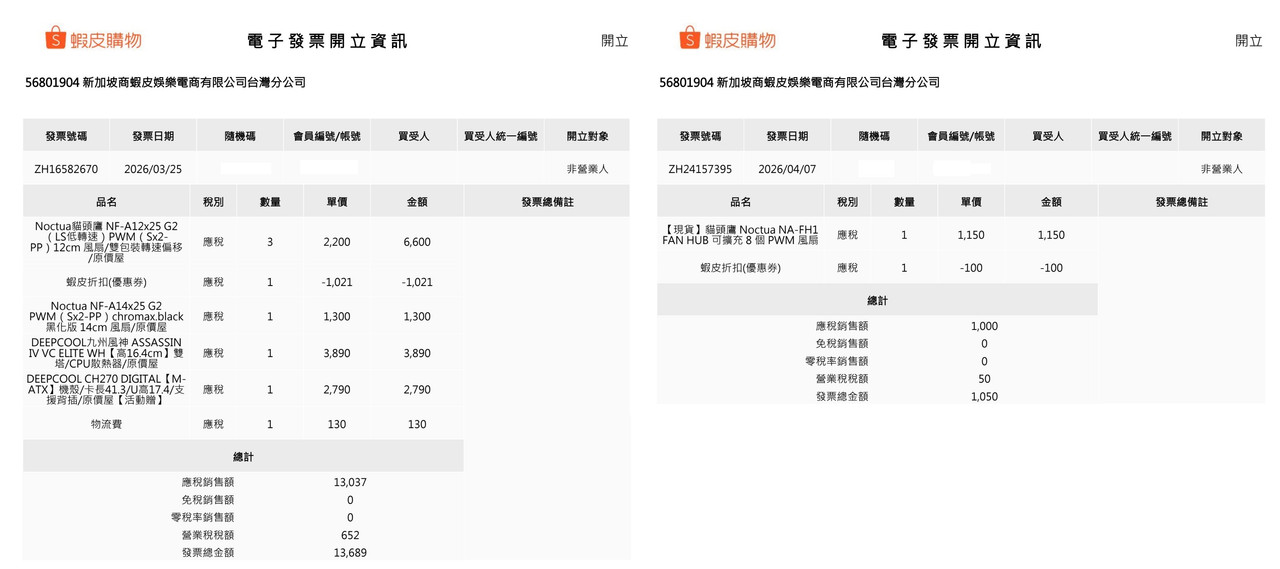
Task: Click the 發票總金額 value 1,050
Action: click(984, 397)
